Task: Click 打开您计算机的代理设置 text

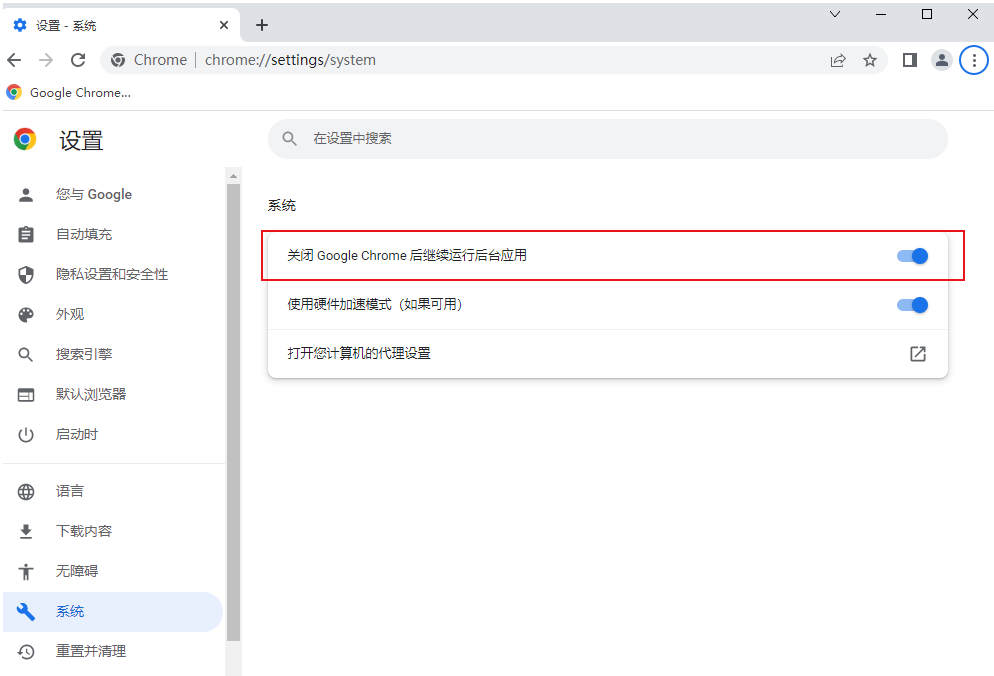Action: (x=359, y=353)
